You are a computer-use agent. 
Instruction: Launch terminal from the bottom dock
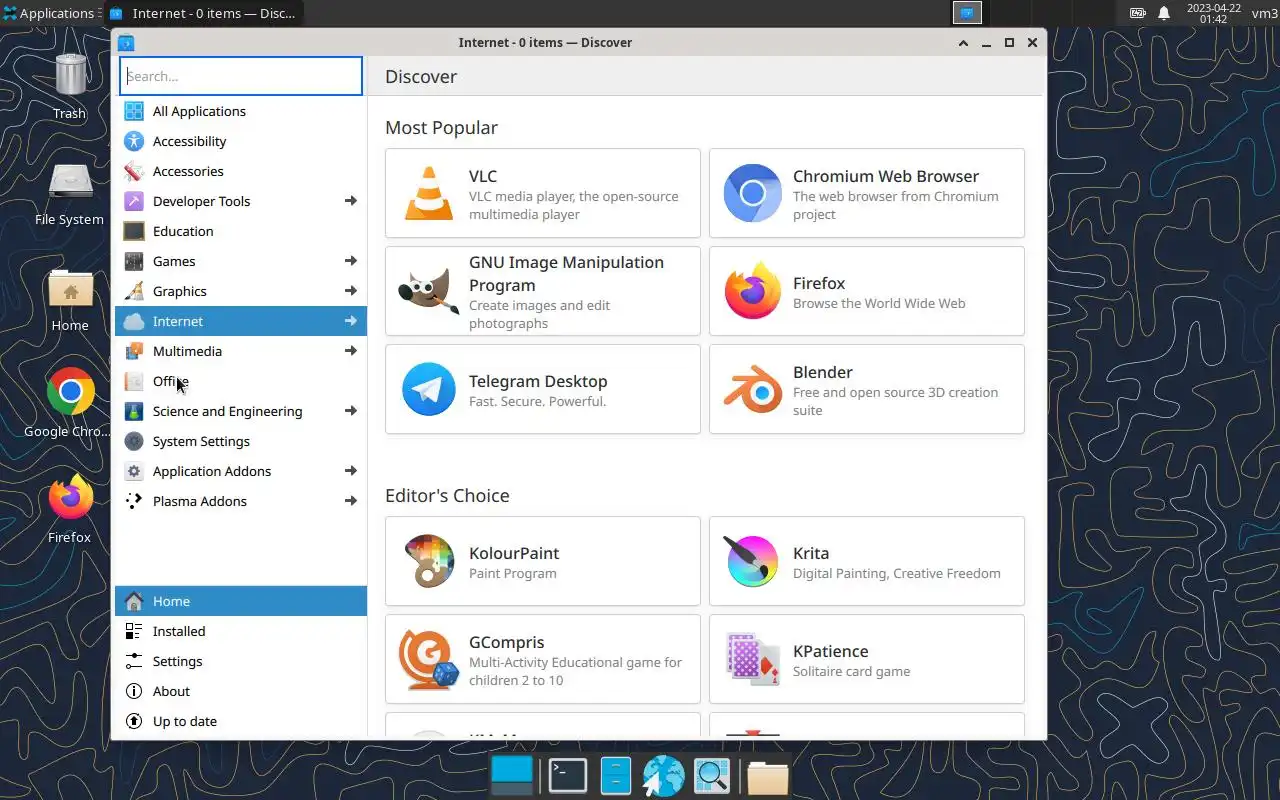point(567,776)
